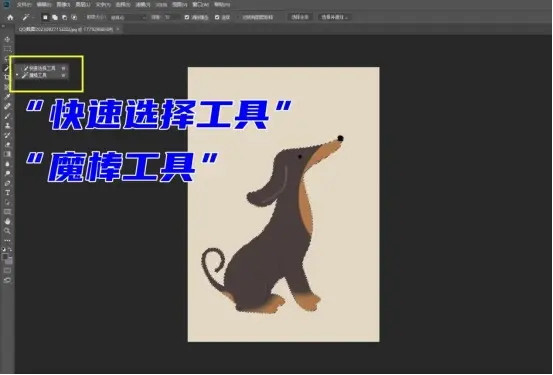Viewport: 553px width, 375px height.
Task: Close the QQ screenshot document tab
Action: click(x=118, y=29)
